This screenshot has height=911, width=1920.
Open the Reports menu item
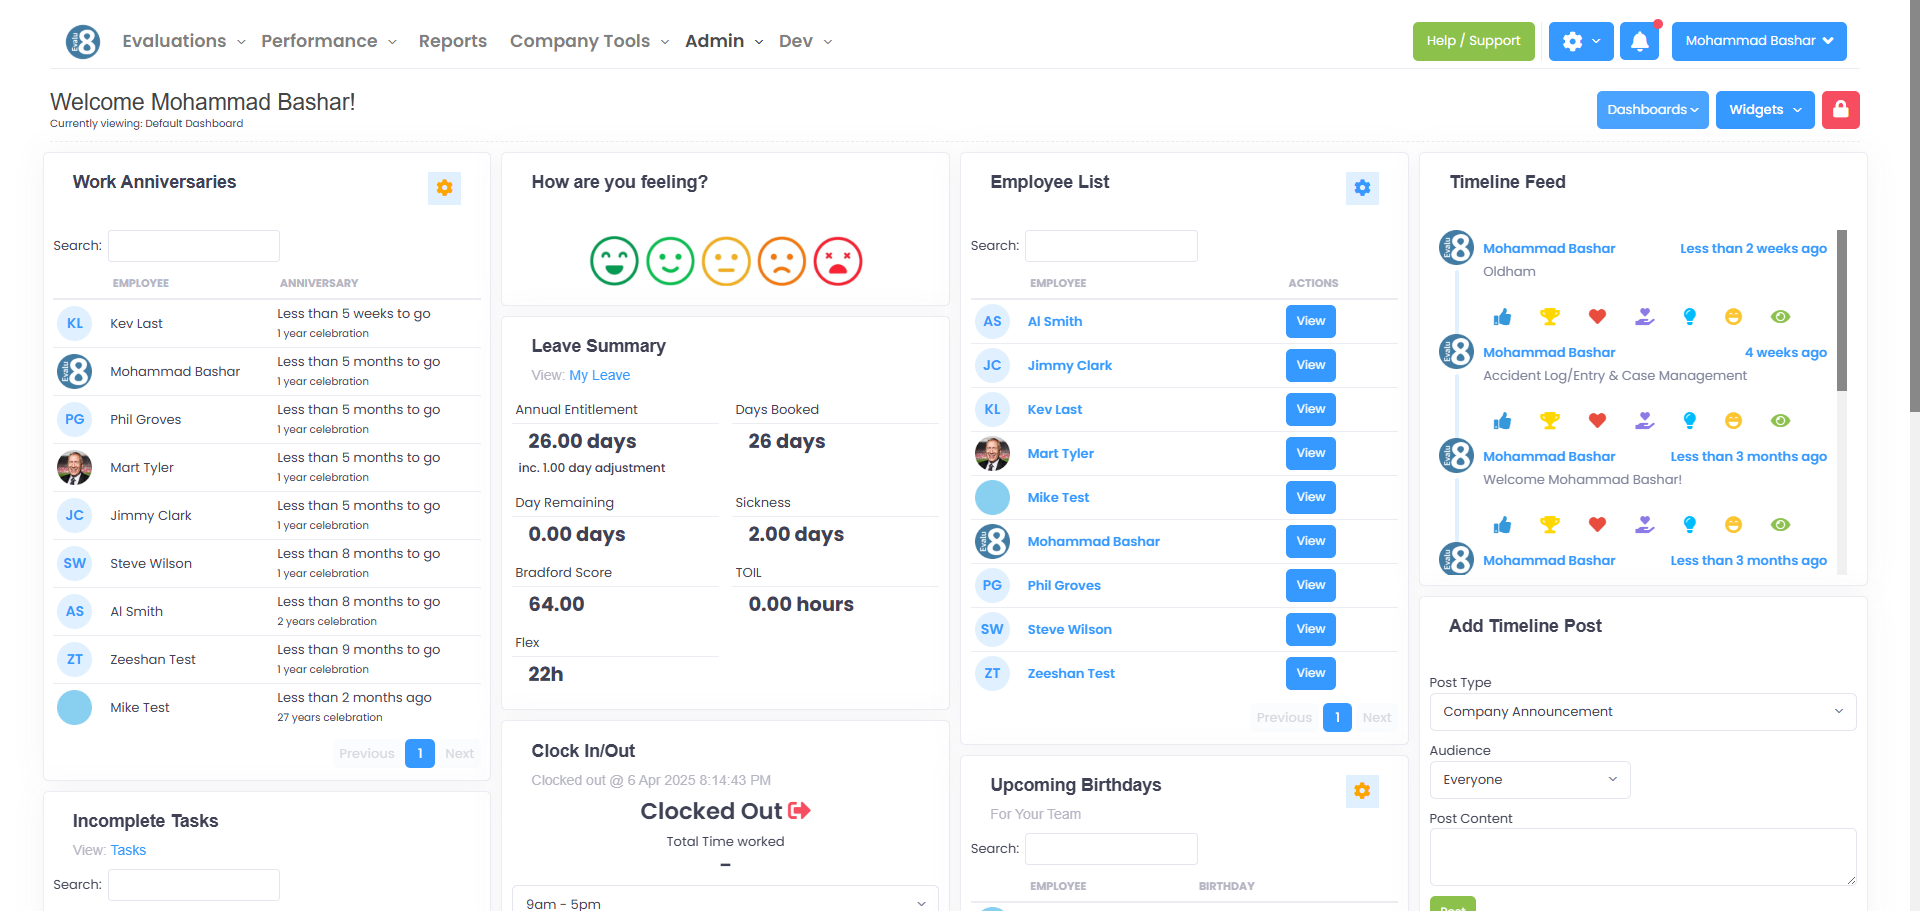[x=453, y=41]
